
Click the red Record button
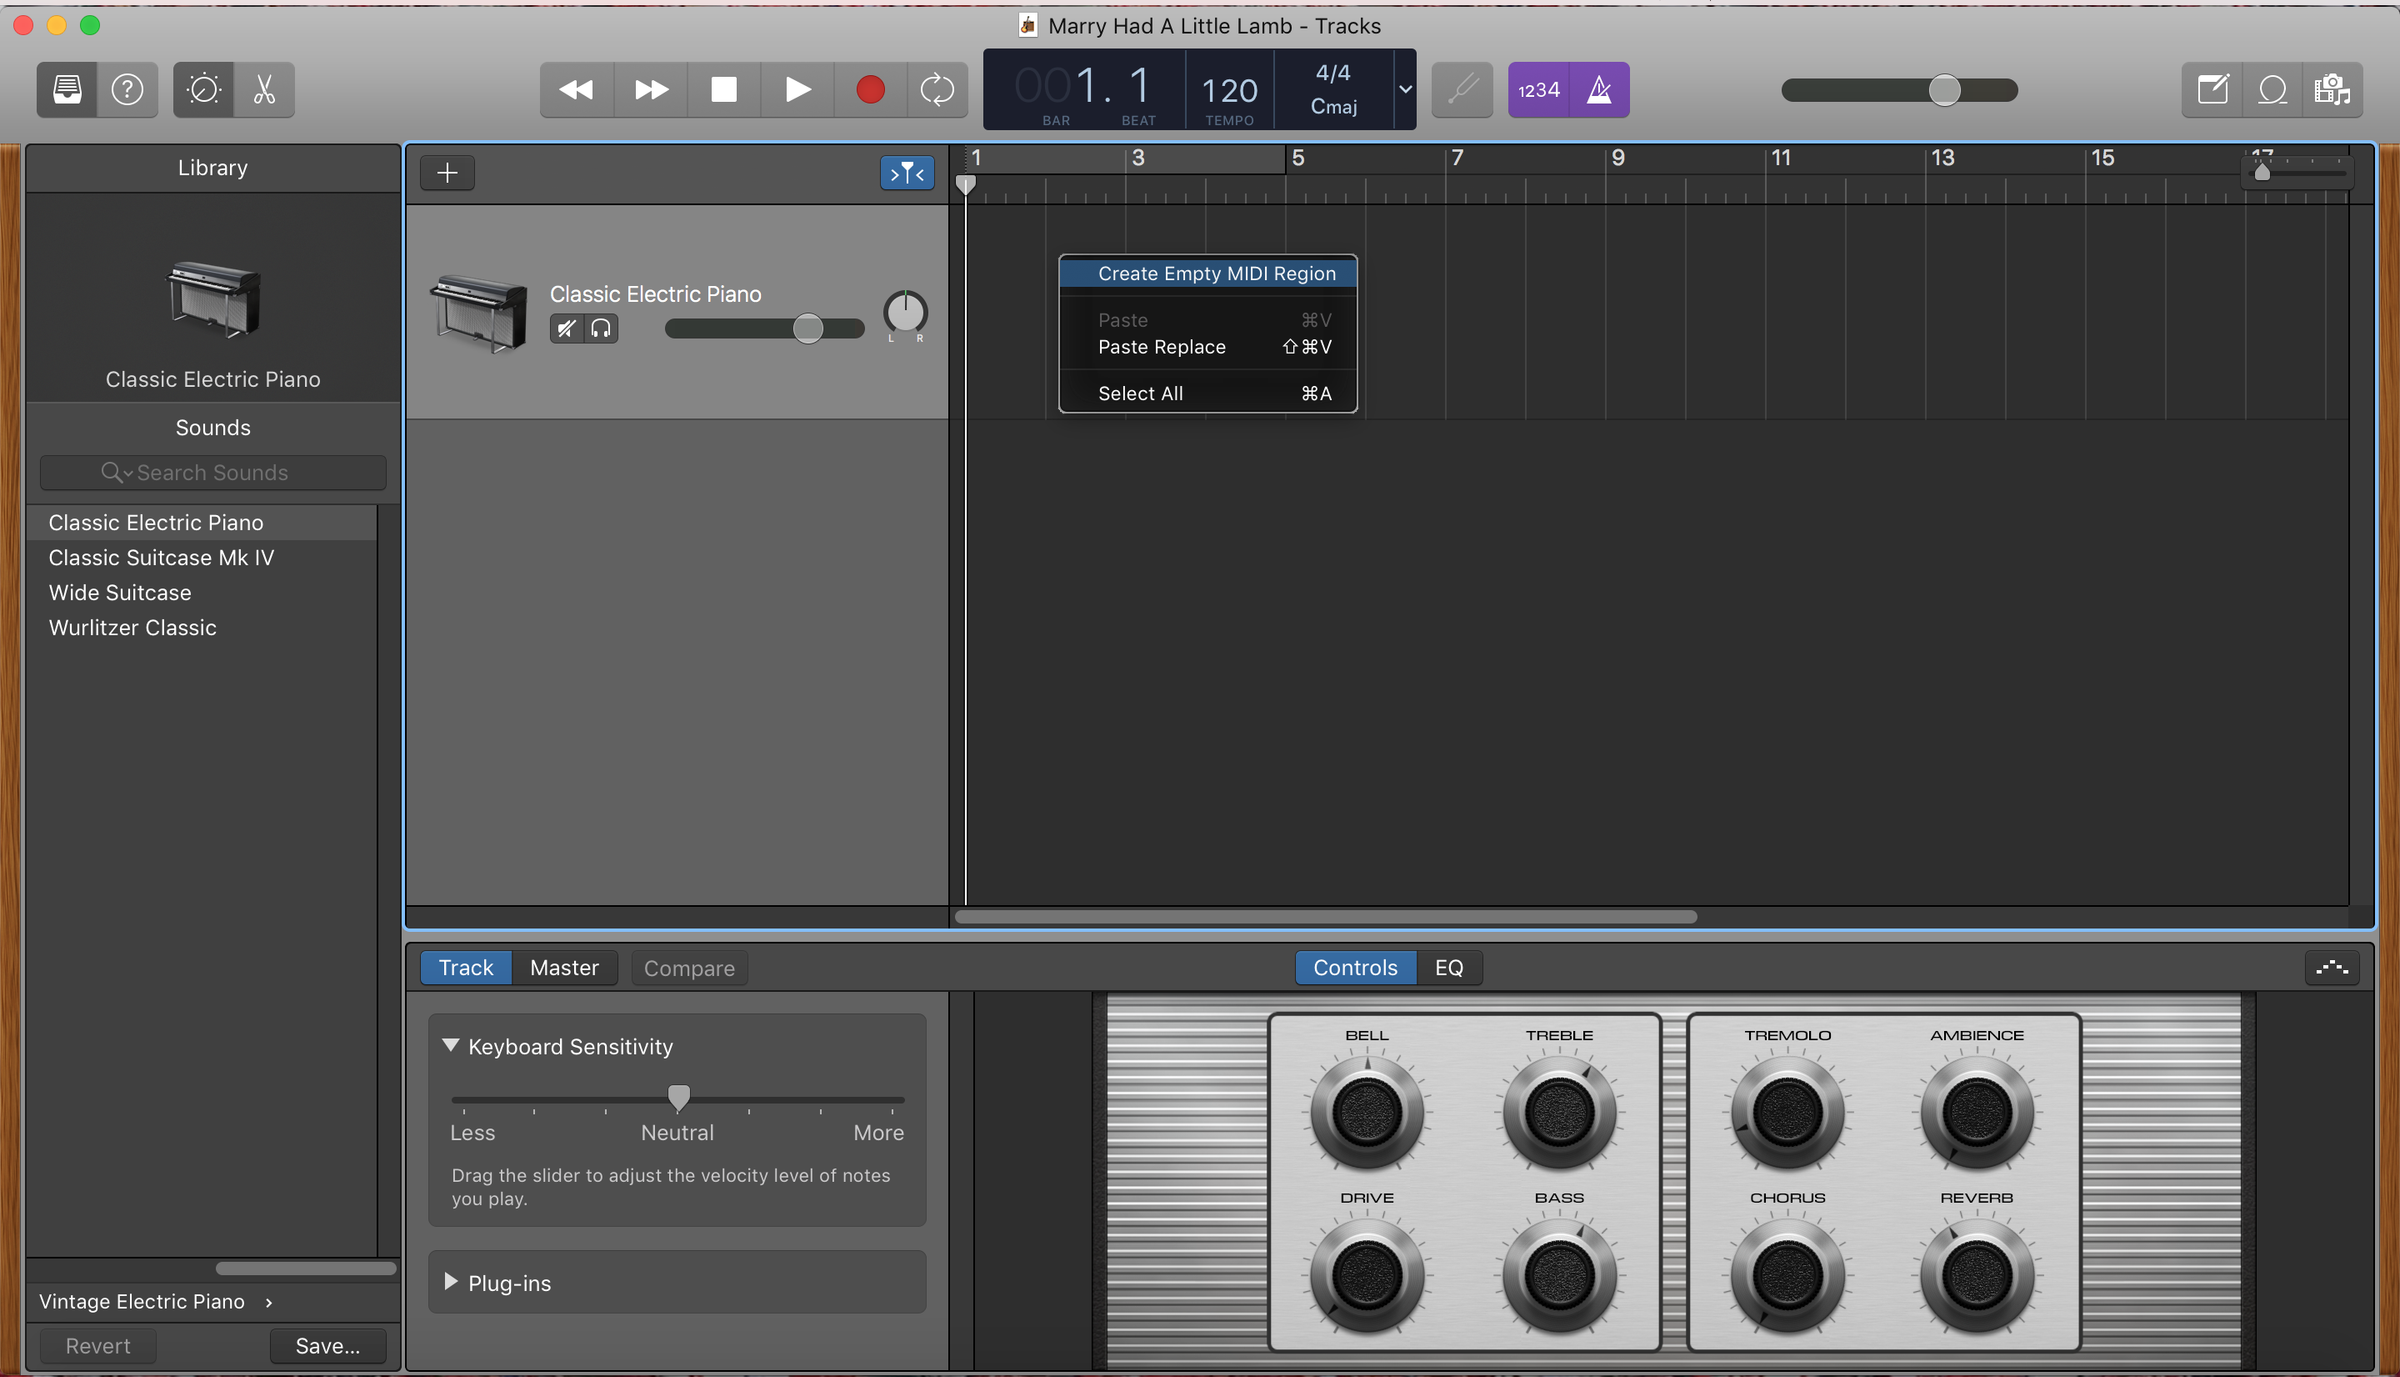click(870, 90)
